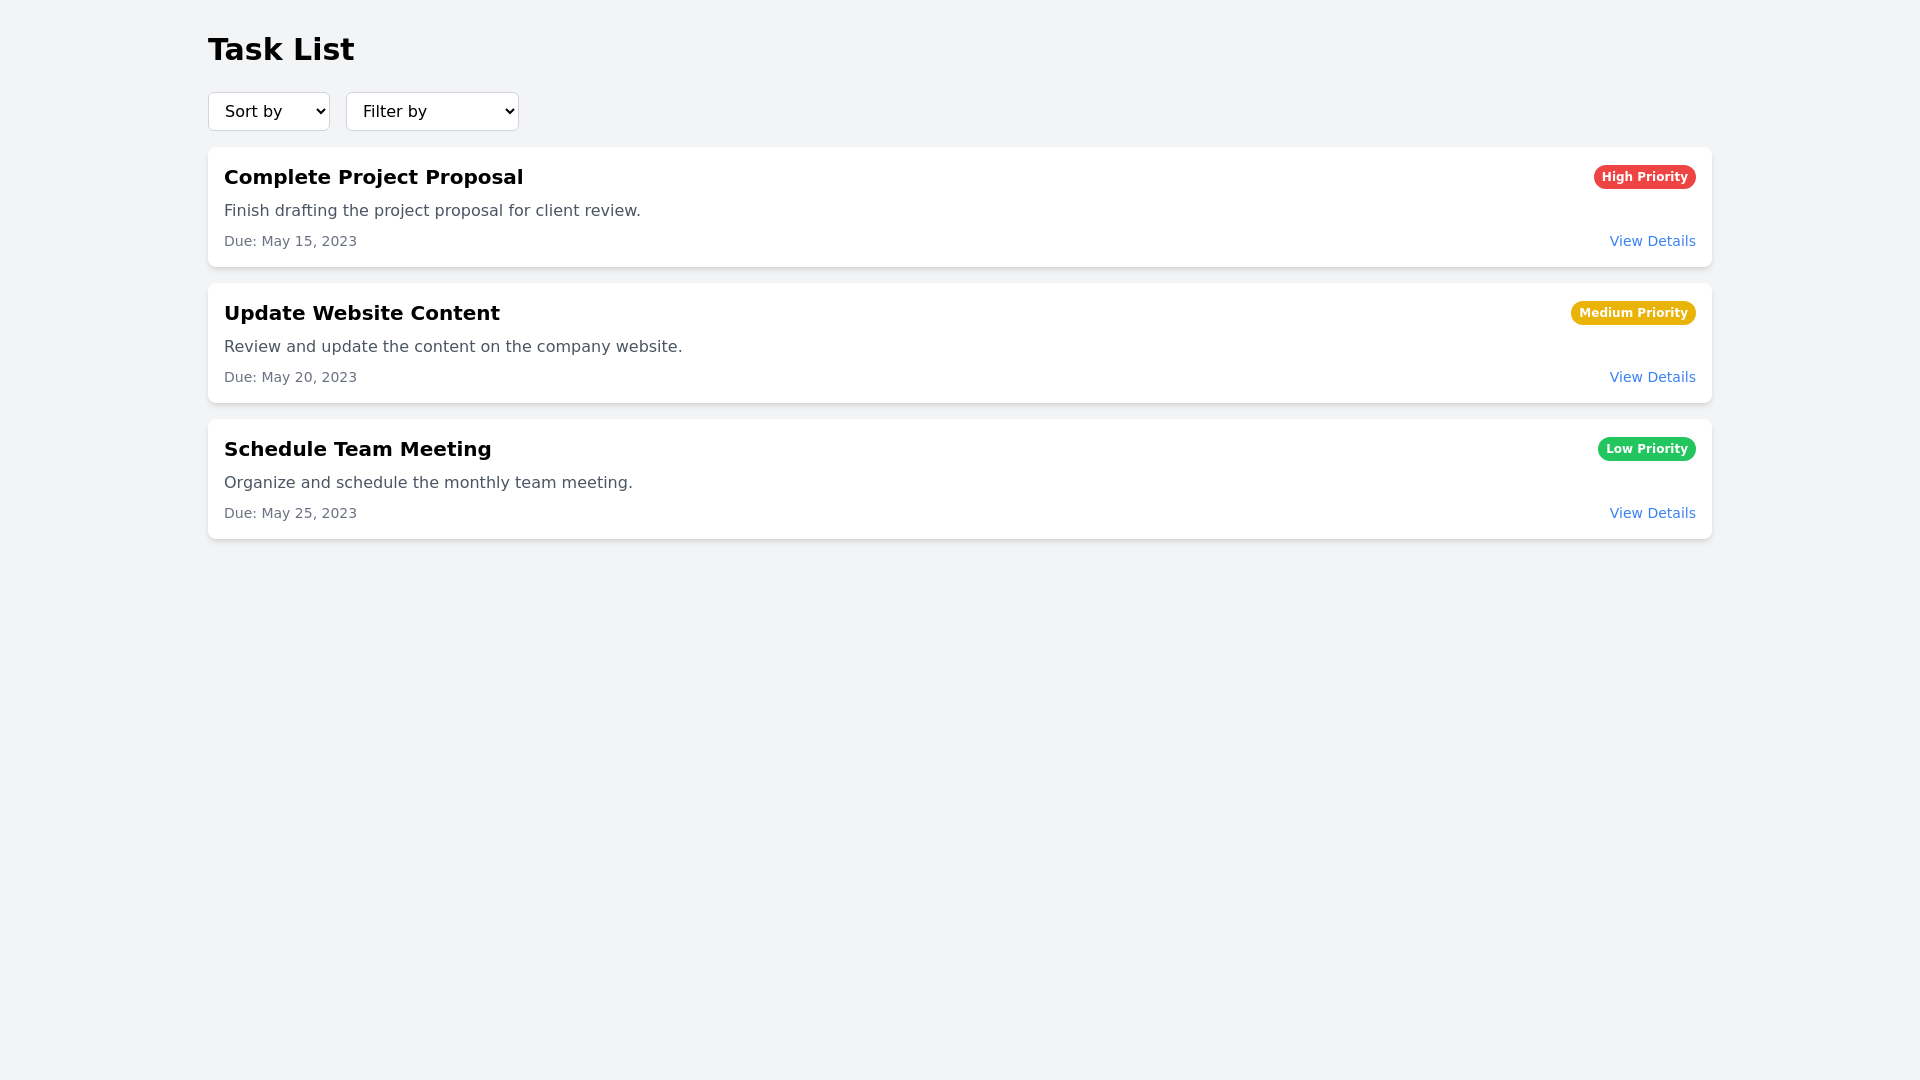Select the Update Website Content task title
The width and height of the screenshot is (1920, 1080).
pos(361,313)
